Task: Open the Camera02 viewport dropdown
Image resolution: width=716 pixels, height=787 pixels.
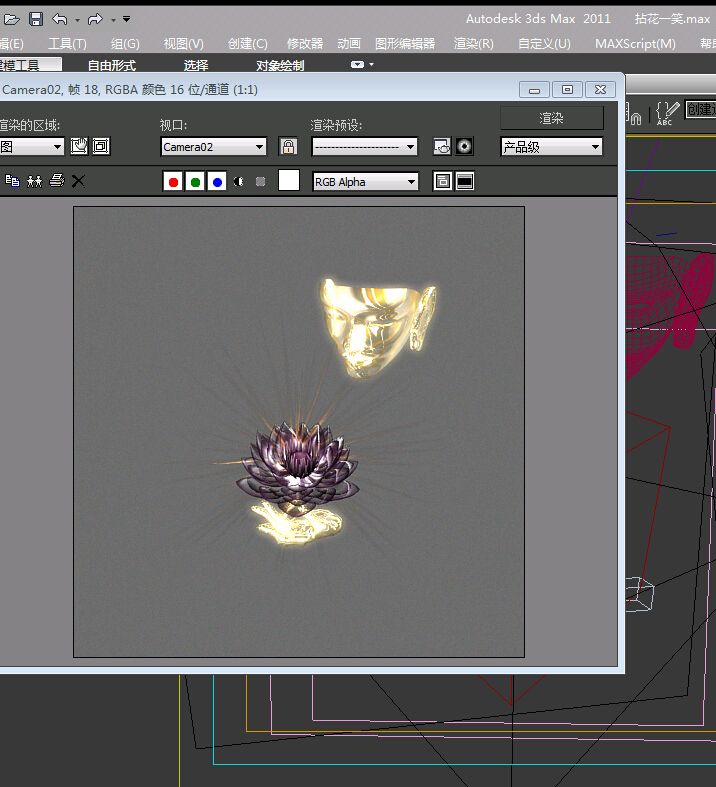Action: tap(213, 147)
